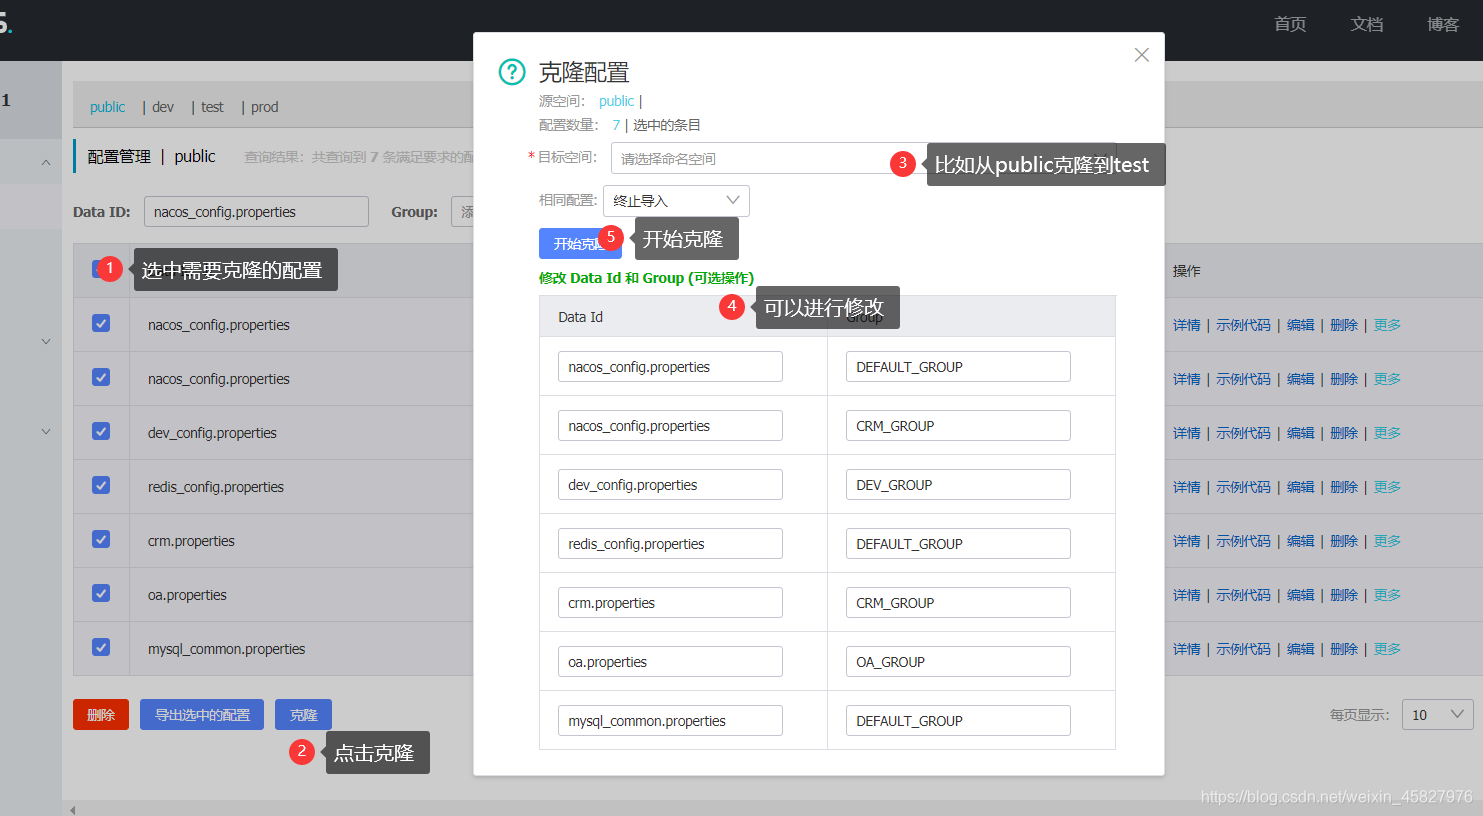
Task: Switch to the prod namespace tab
Action: [x=264, y=107]
